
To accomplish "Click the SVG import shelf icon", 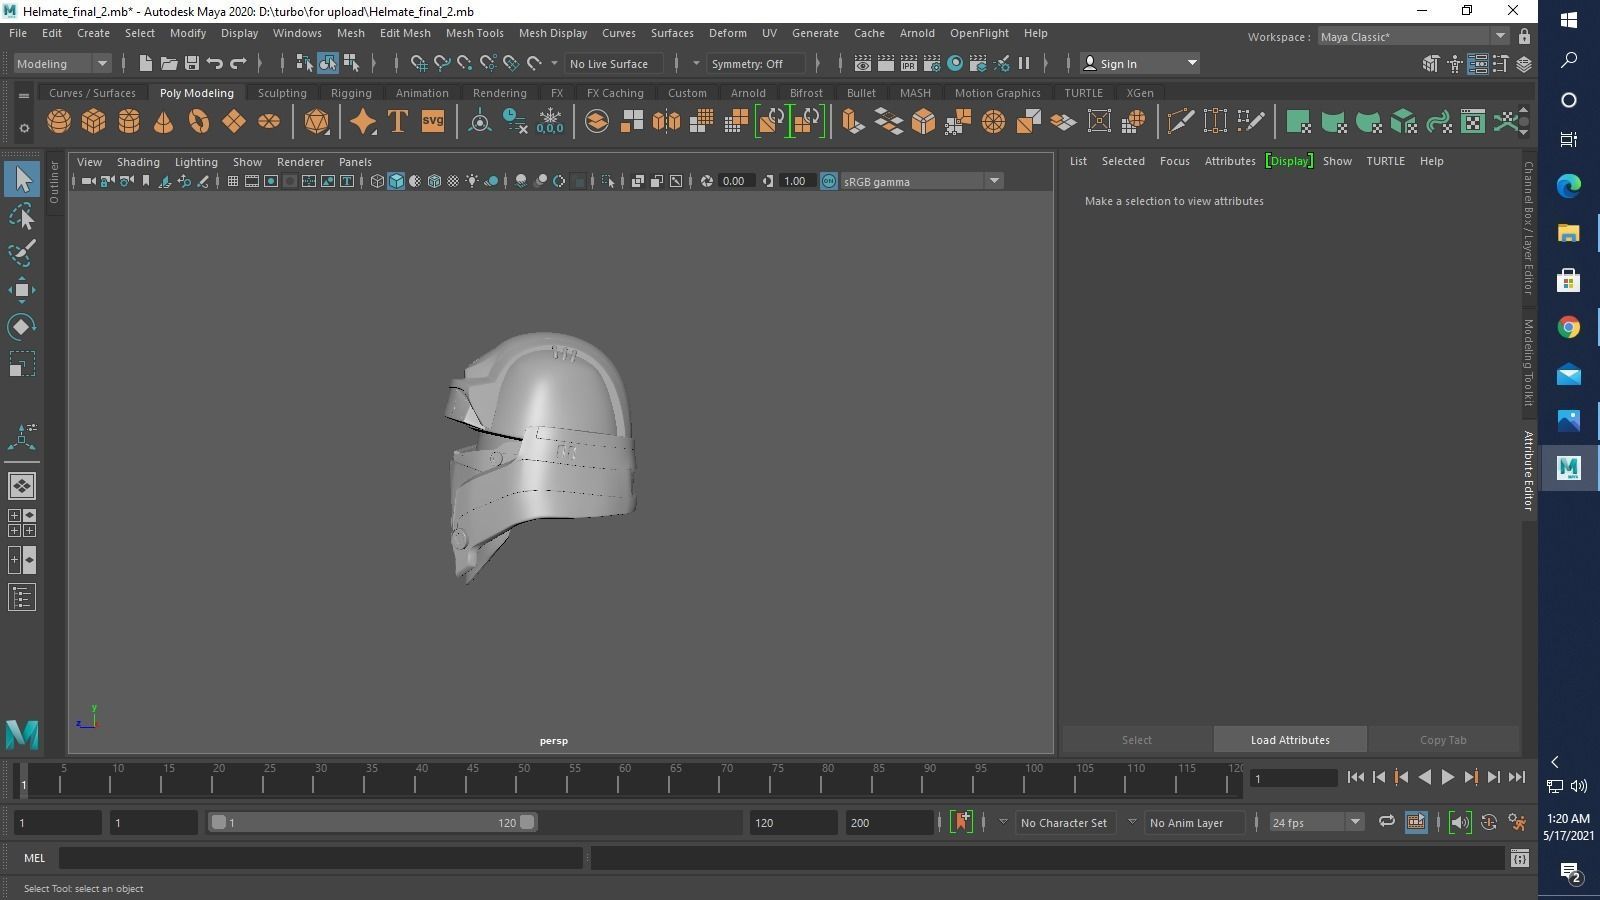I will [432, 122].
